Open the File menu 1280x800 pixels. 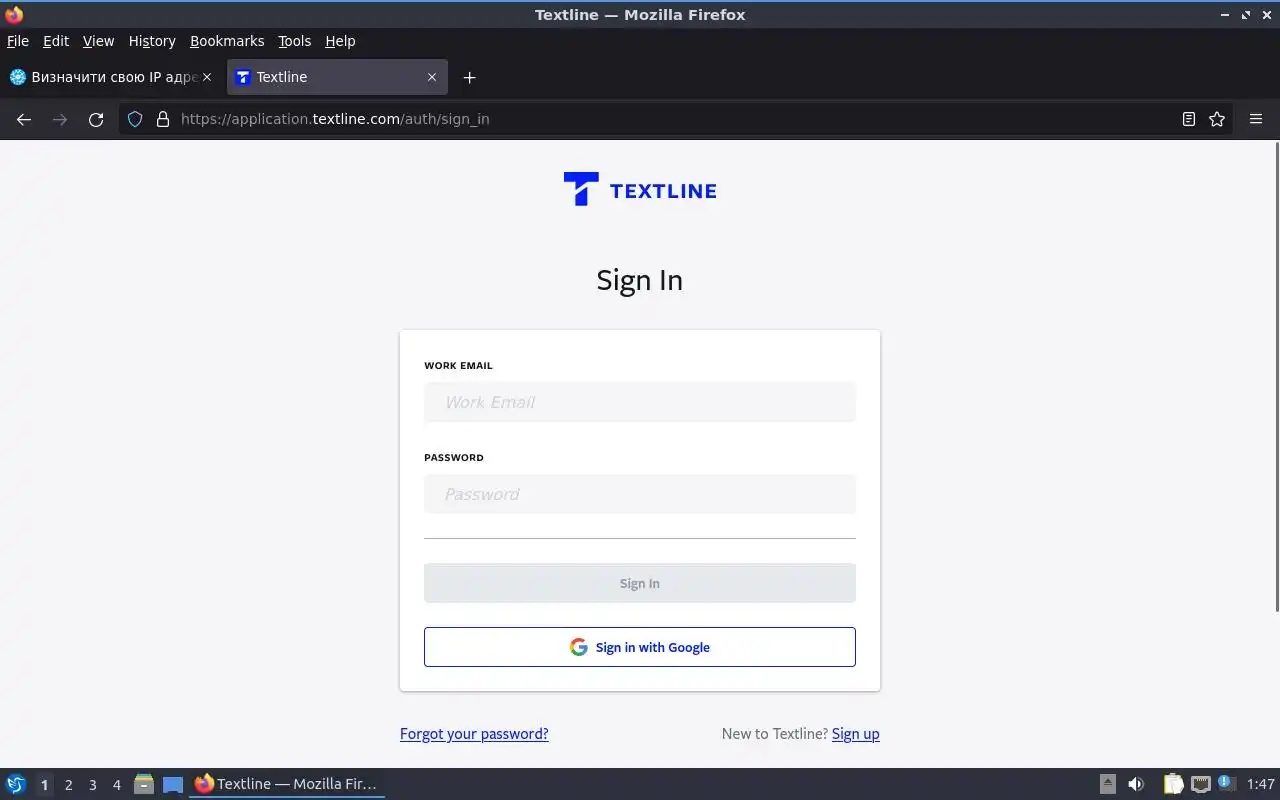[18, 41]
